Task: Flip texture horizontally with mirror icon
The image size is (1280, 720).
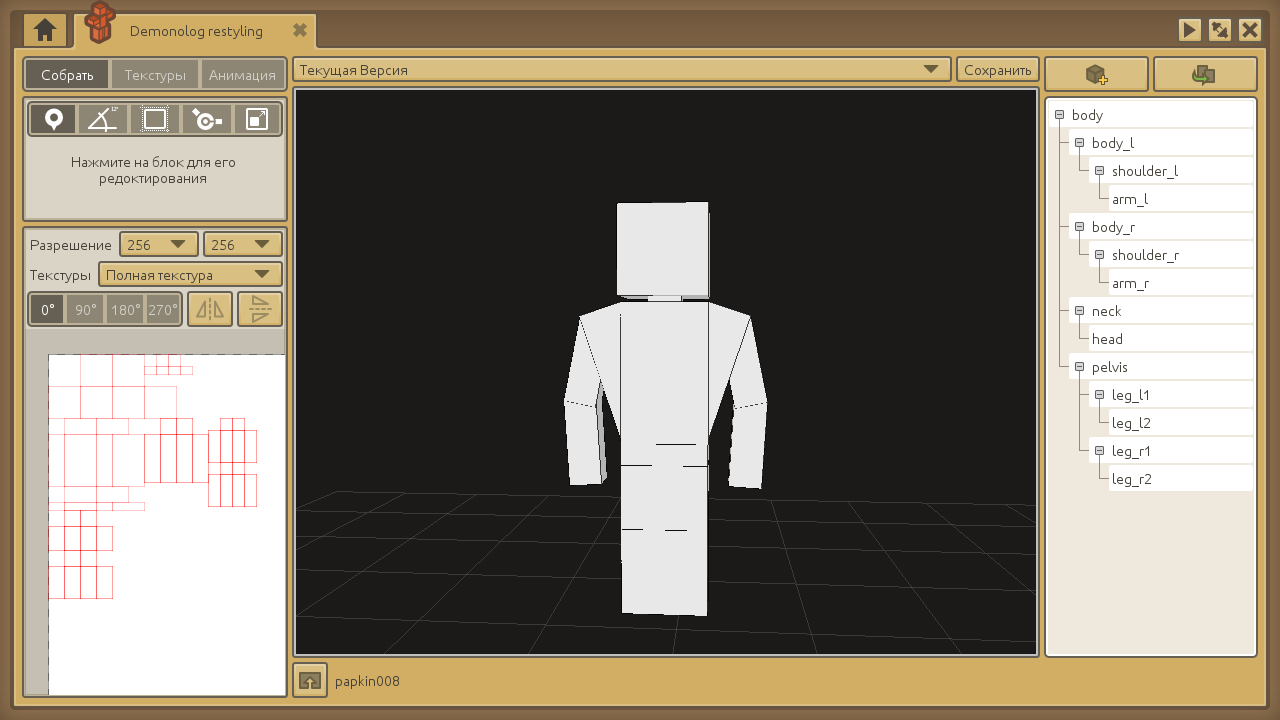Action: 210,310
